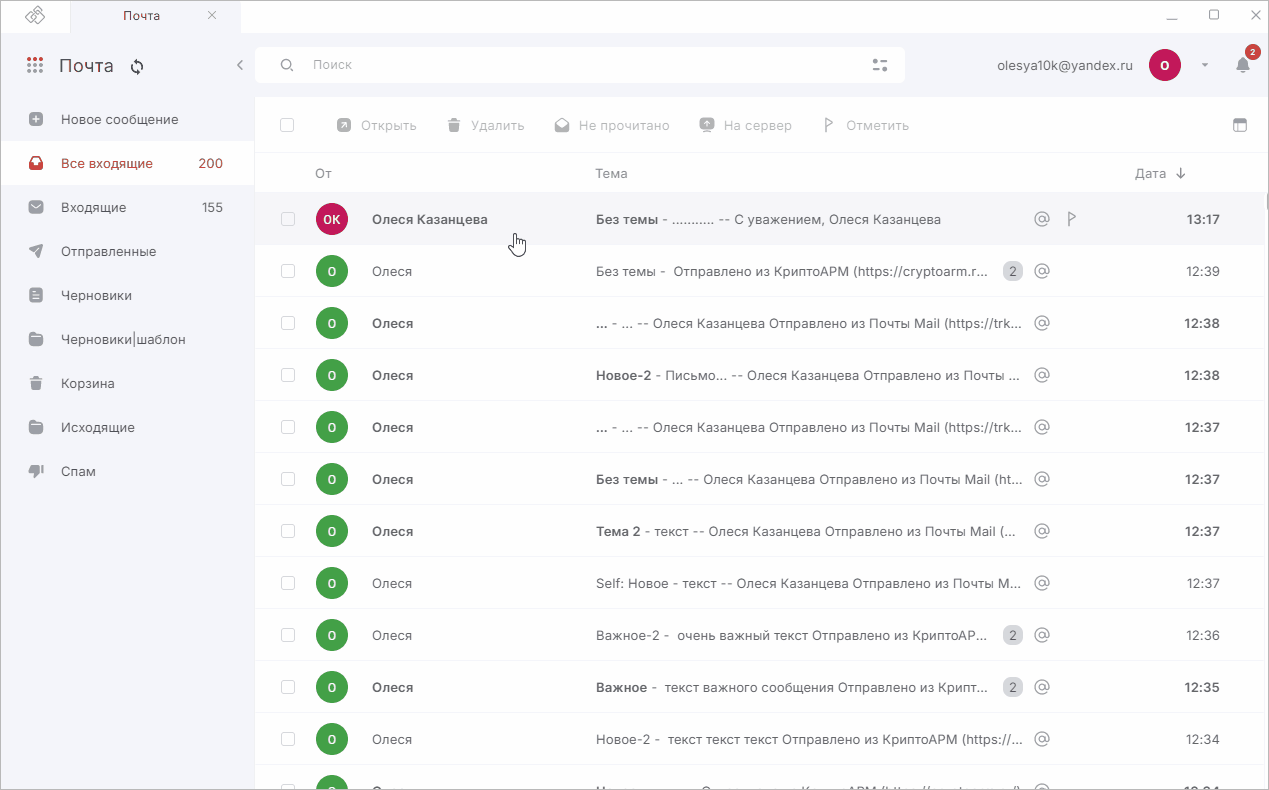Open Входящие folder

[x=127, y=207]
